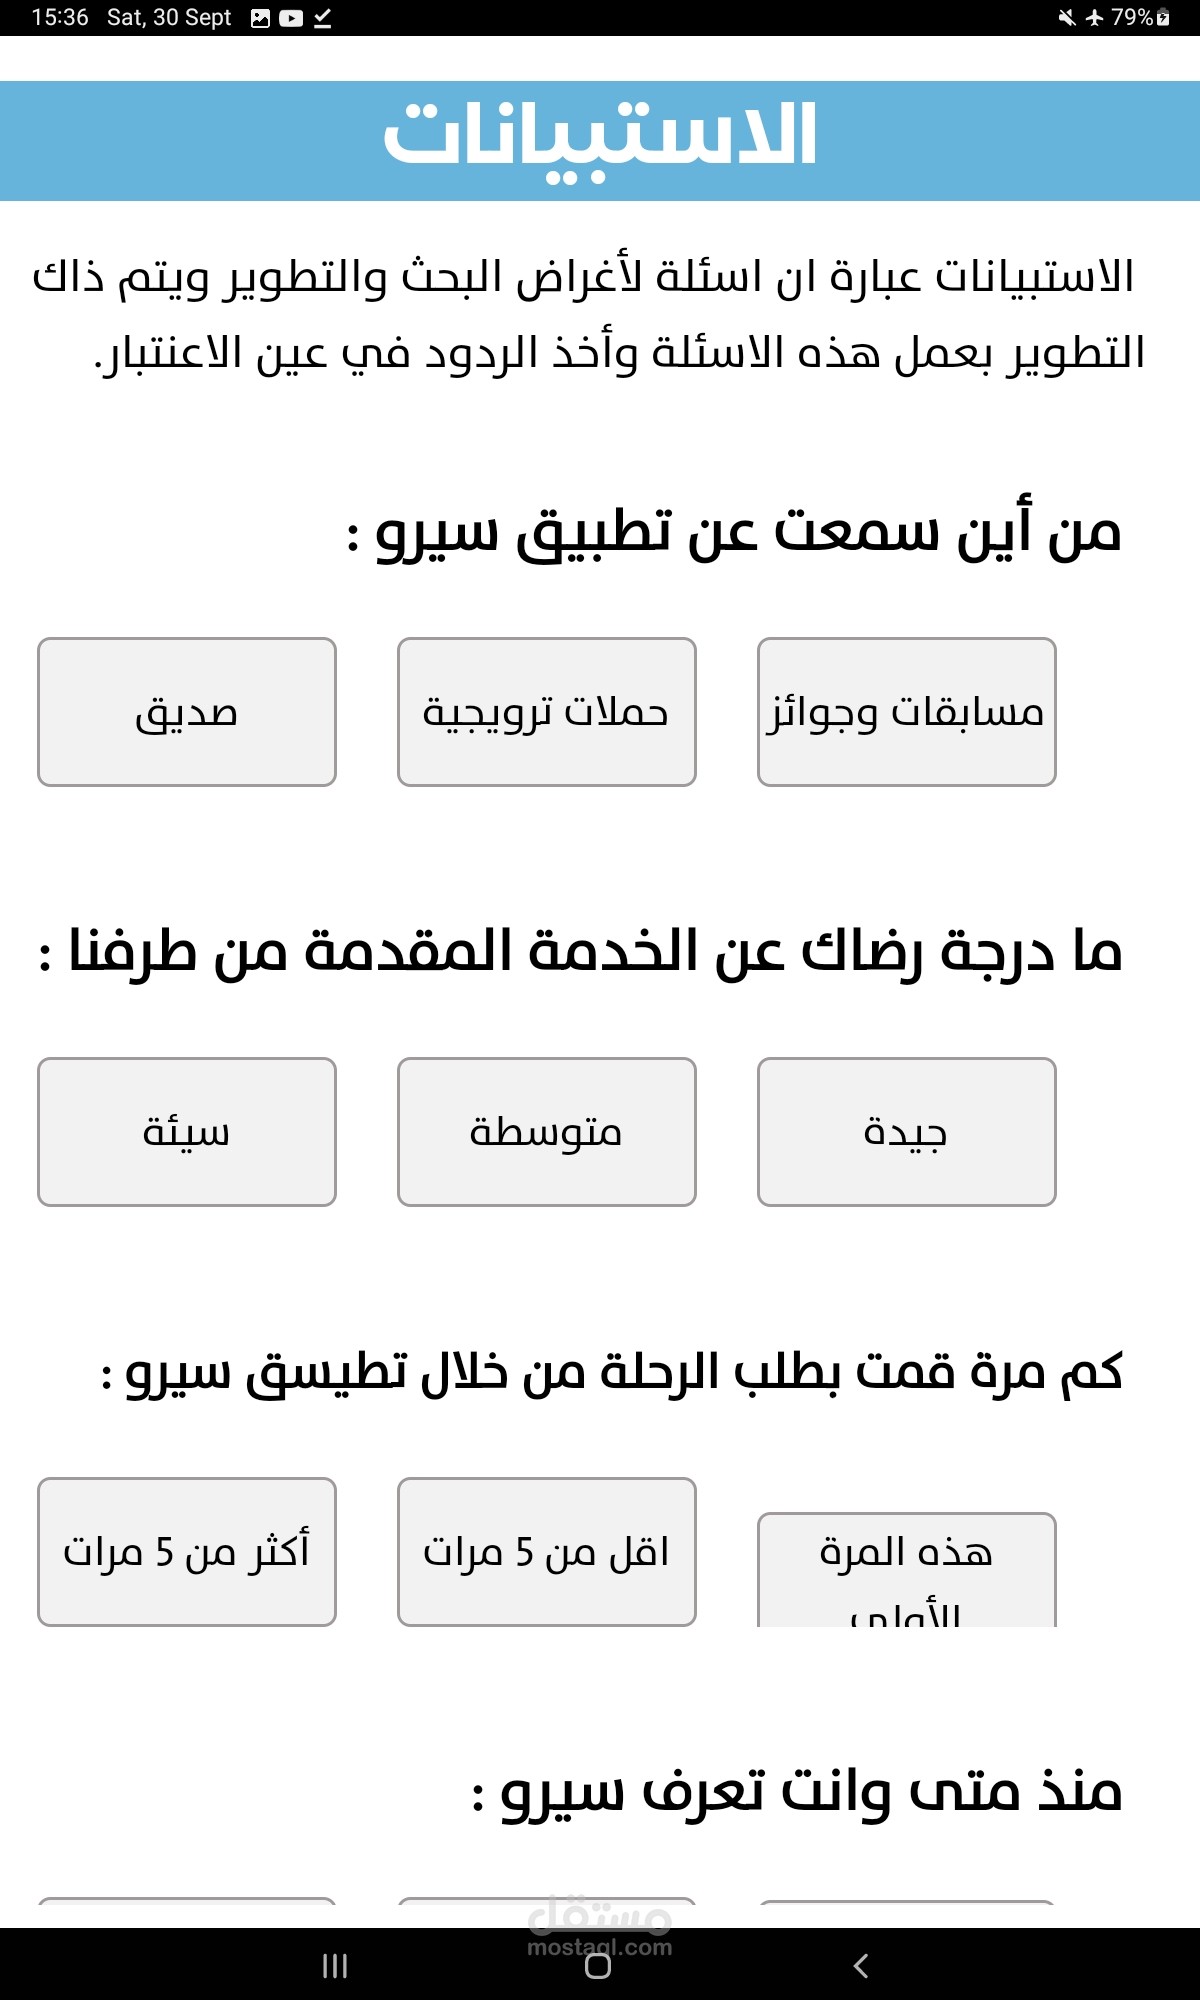
Task: Tap the muted sound status icon
Action: coord(1067,17)
